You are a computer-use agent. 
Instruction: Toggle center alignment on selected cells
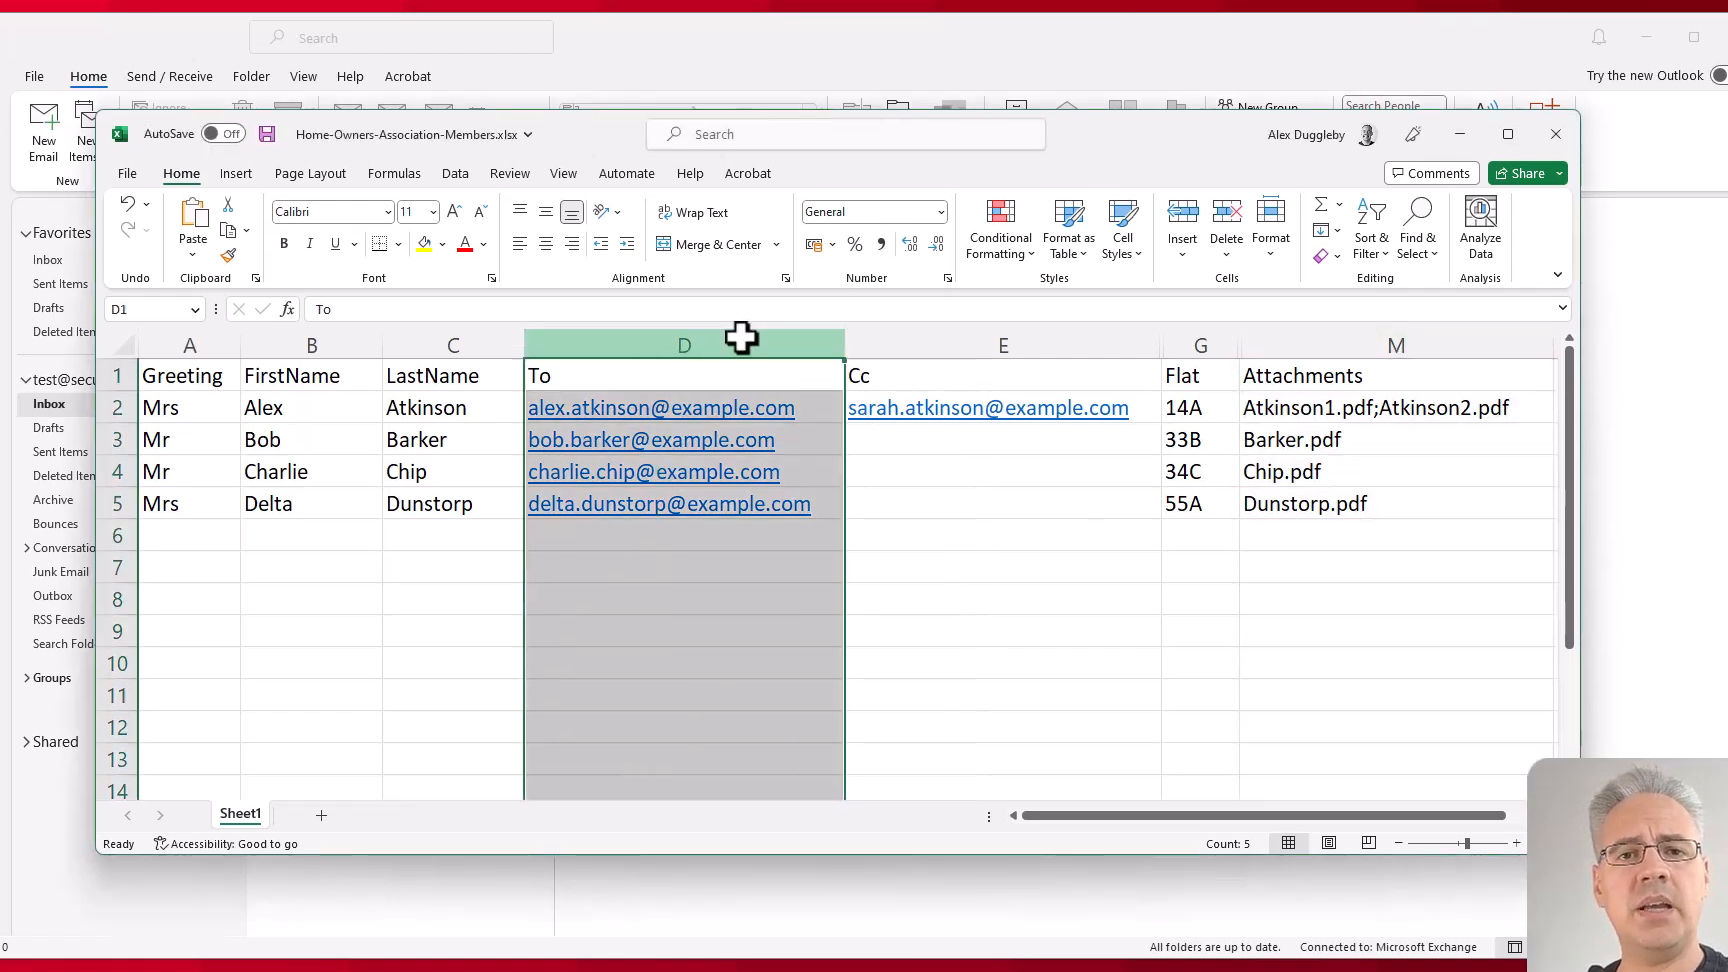(545, 243)
